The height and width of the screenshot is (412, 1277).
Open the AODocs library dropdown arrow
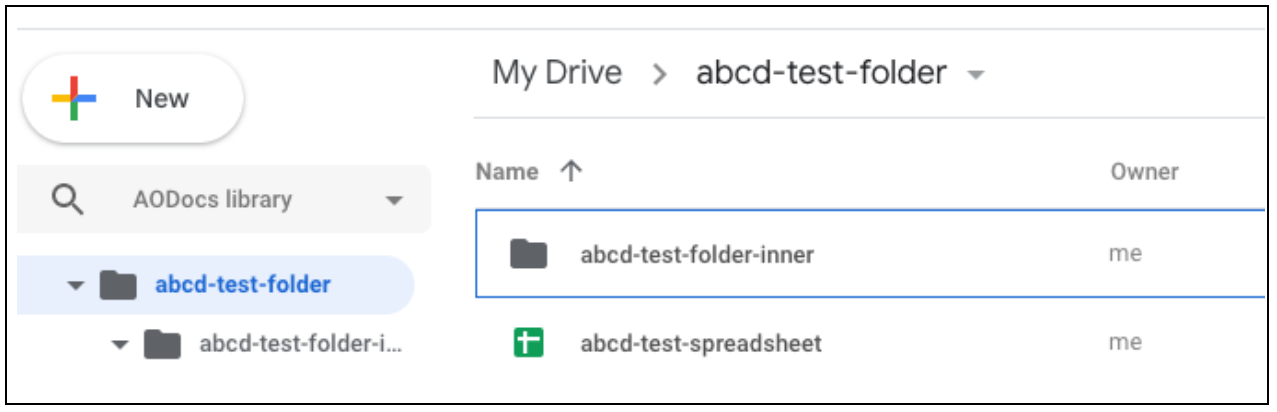(x=393, y=200)
